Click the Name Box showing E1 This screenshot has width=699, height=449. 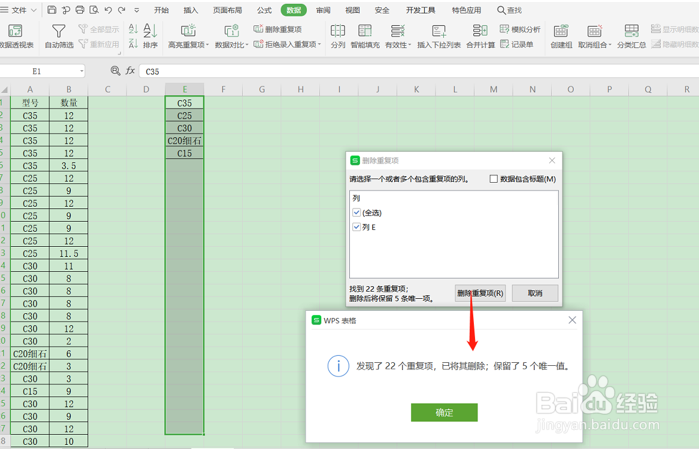click(37, 71)
